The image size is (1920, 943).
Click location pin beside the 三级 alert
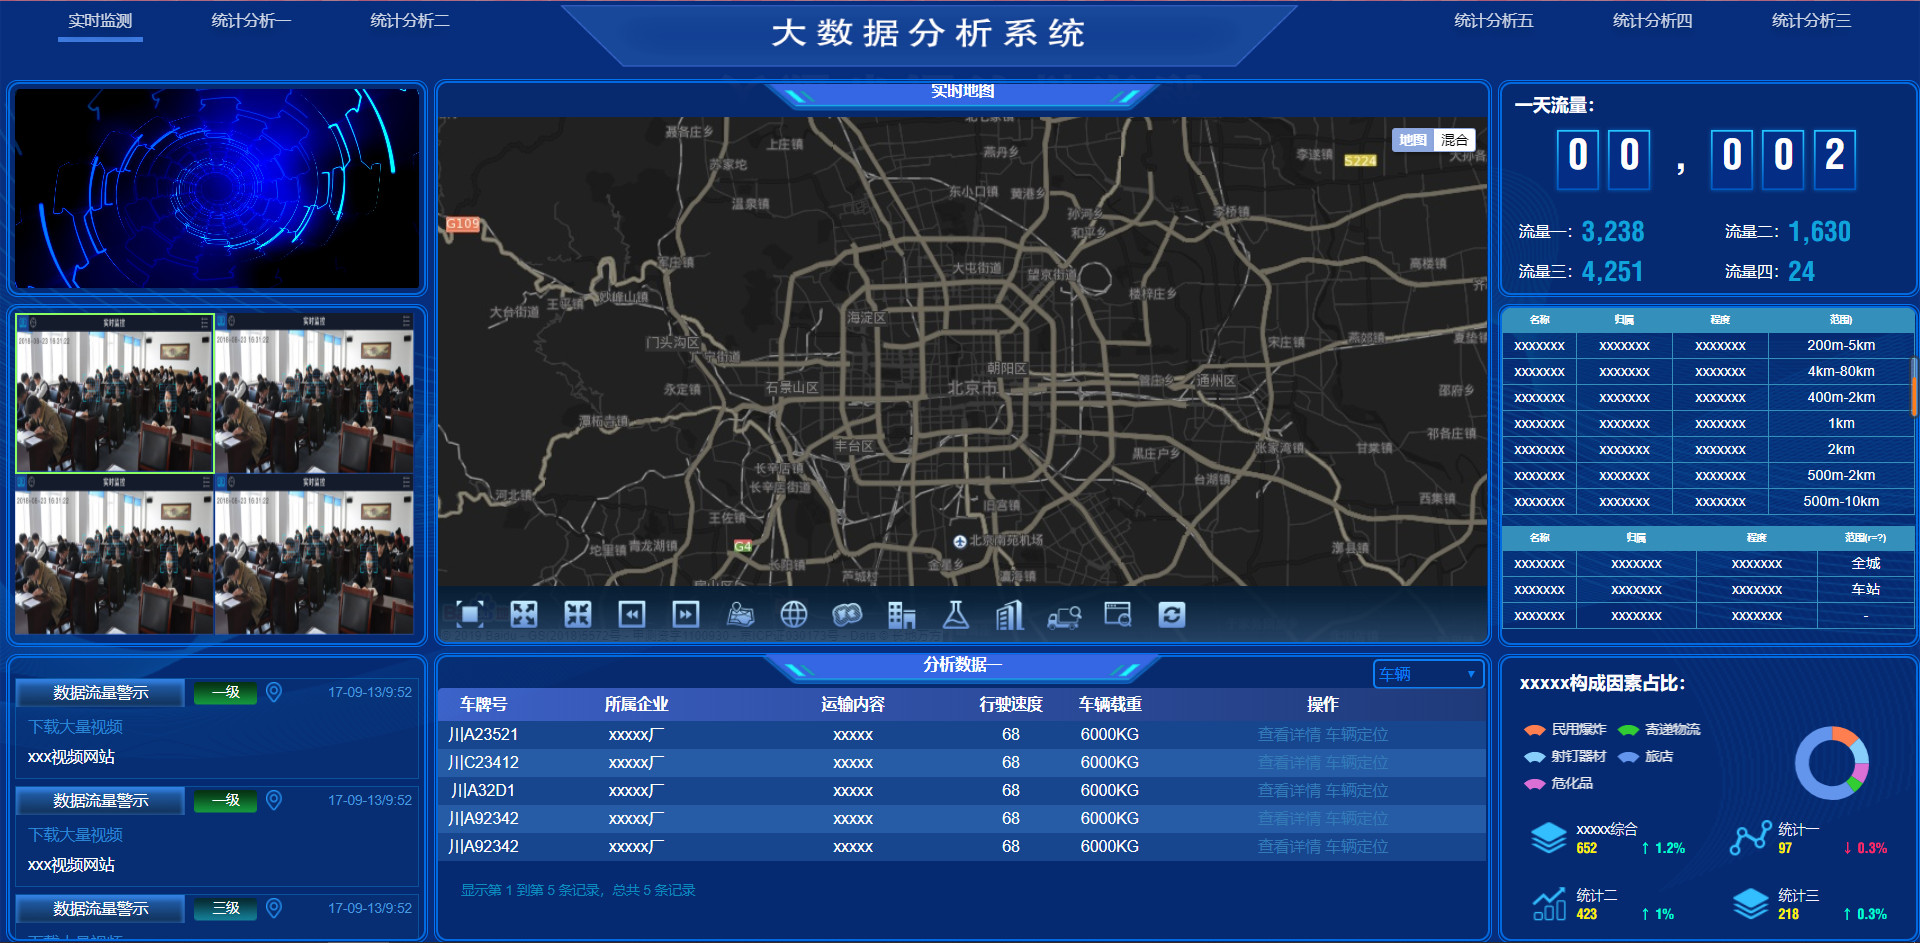pos(274,908)
